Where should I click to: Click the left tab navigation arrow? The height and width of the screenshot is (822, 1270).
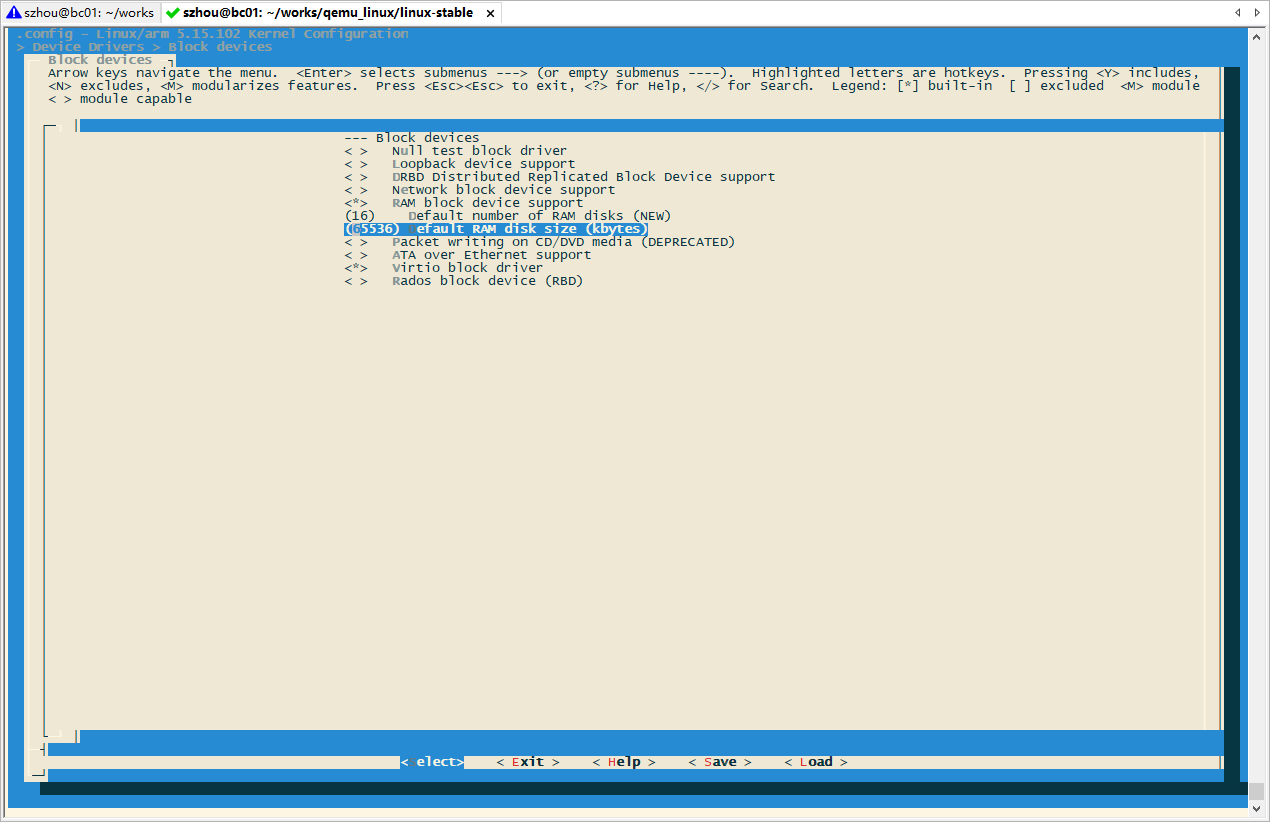click(1238, 13)
